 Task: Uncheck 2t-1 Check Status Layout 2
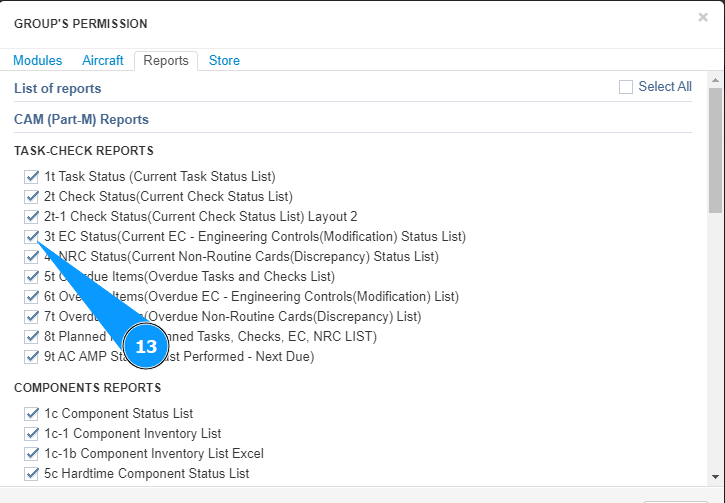click(32, 217)
